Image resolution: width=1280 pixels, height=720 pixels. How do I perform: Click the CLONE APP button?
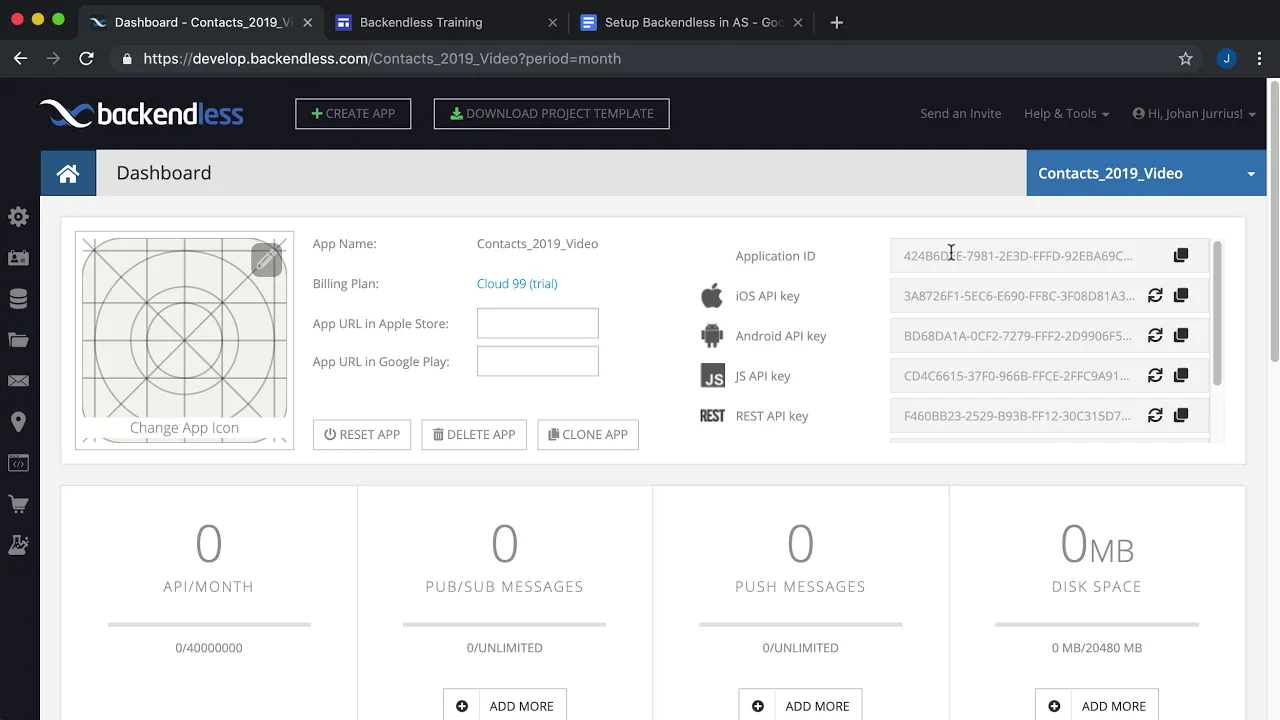click(x=588, y=434)
